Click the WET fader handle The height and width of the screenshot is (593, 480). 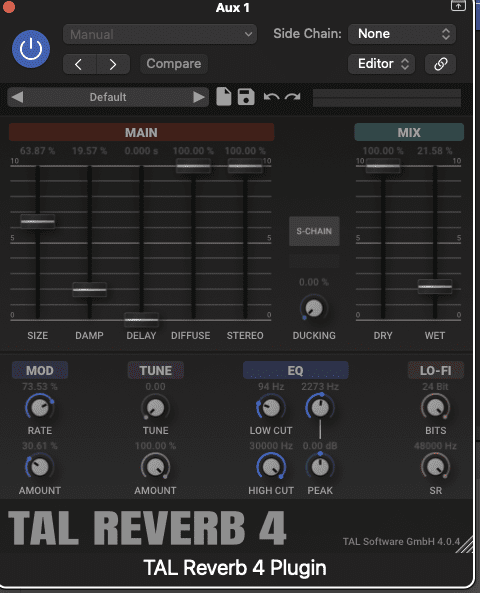tap(435, 286)
